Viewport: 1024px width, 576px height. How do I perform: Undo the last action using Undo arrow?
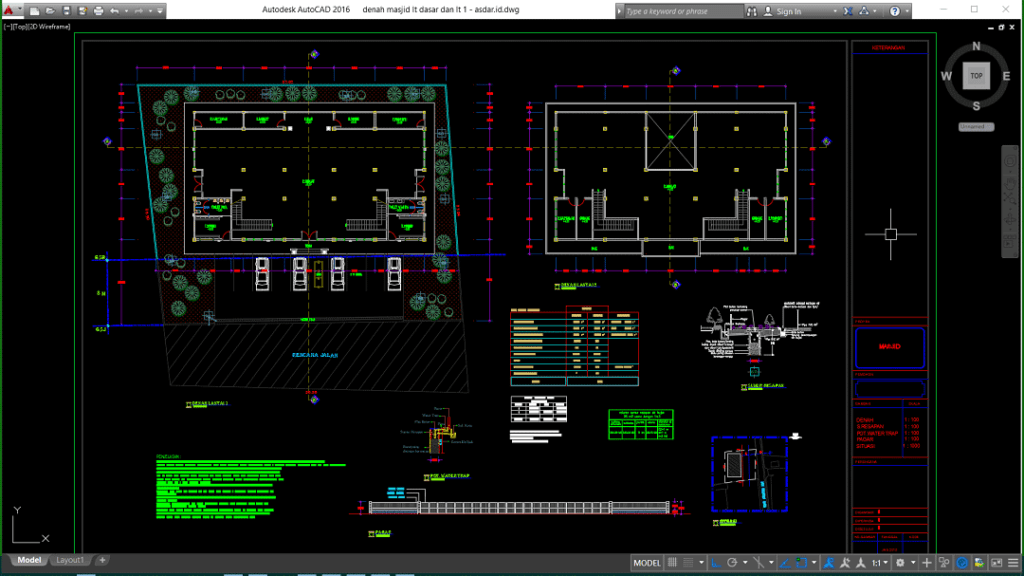[114, 11]
